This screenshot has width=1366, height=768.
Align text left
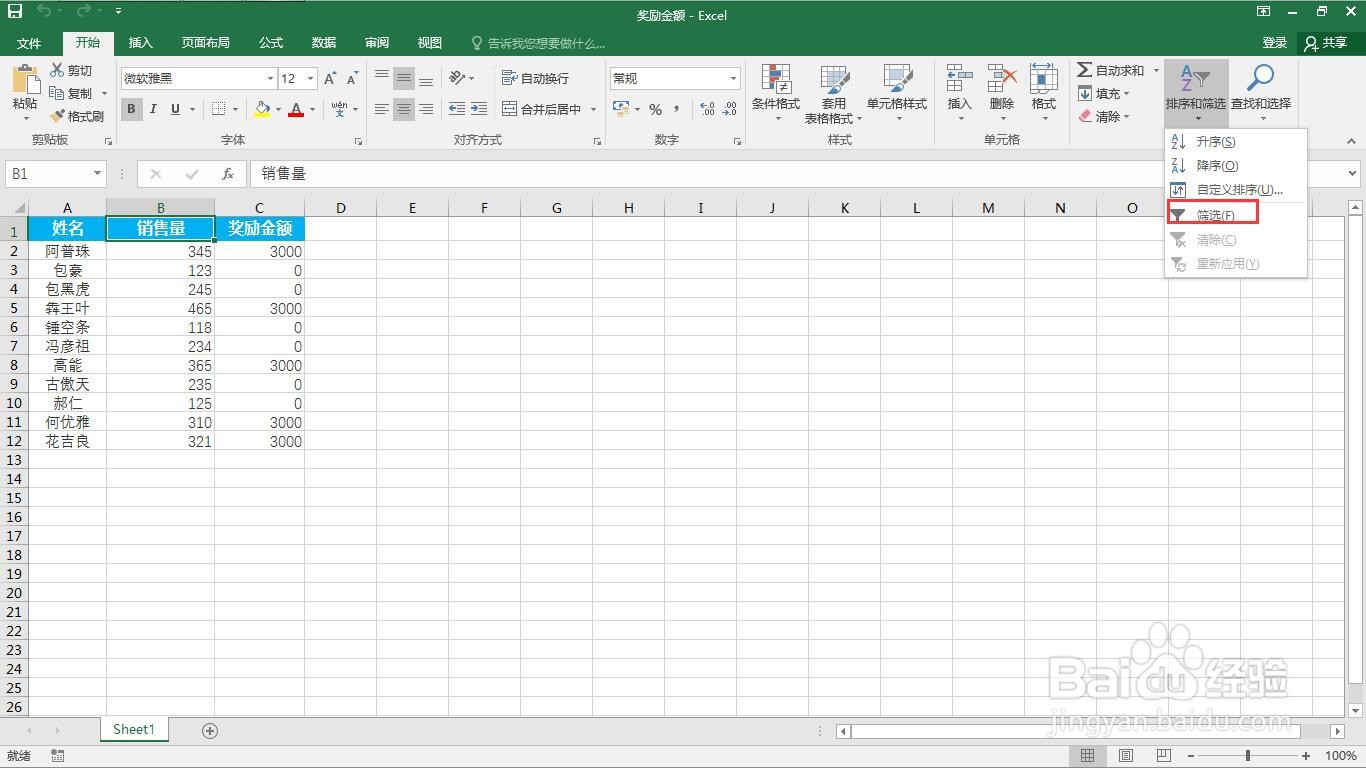click(x=382, y=109)
